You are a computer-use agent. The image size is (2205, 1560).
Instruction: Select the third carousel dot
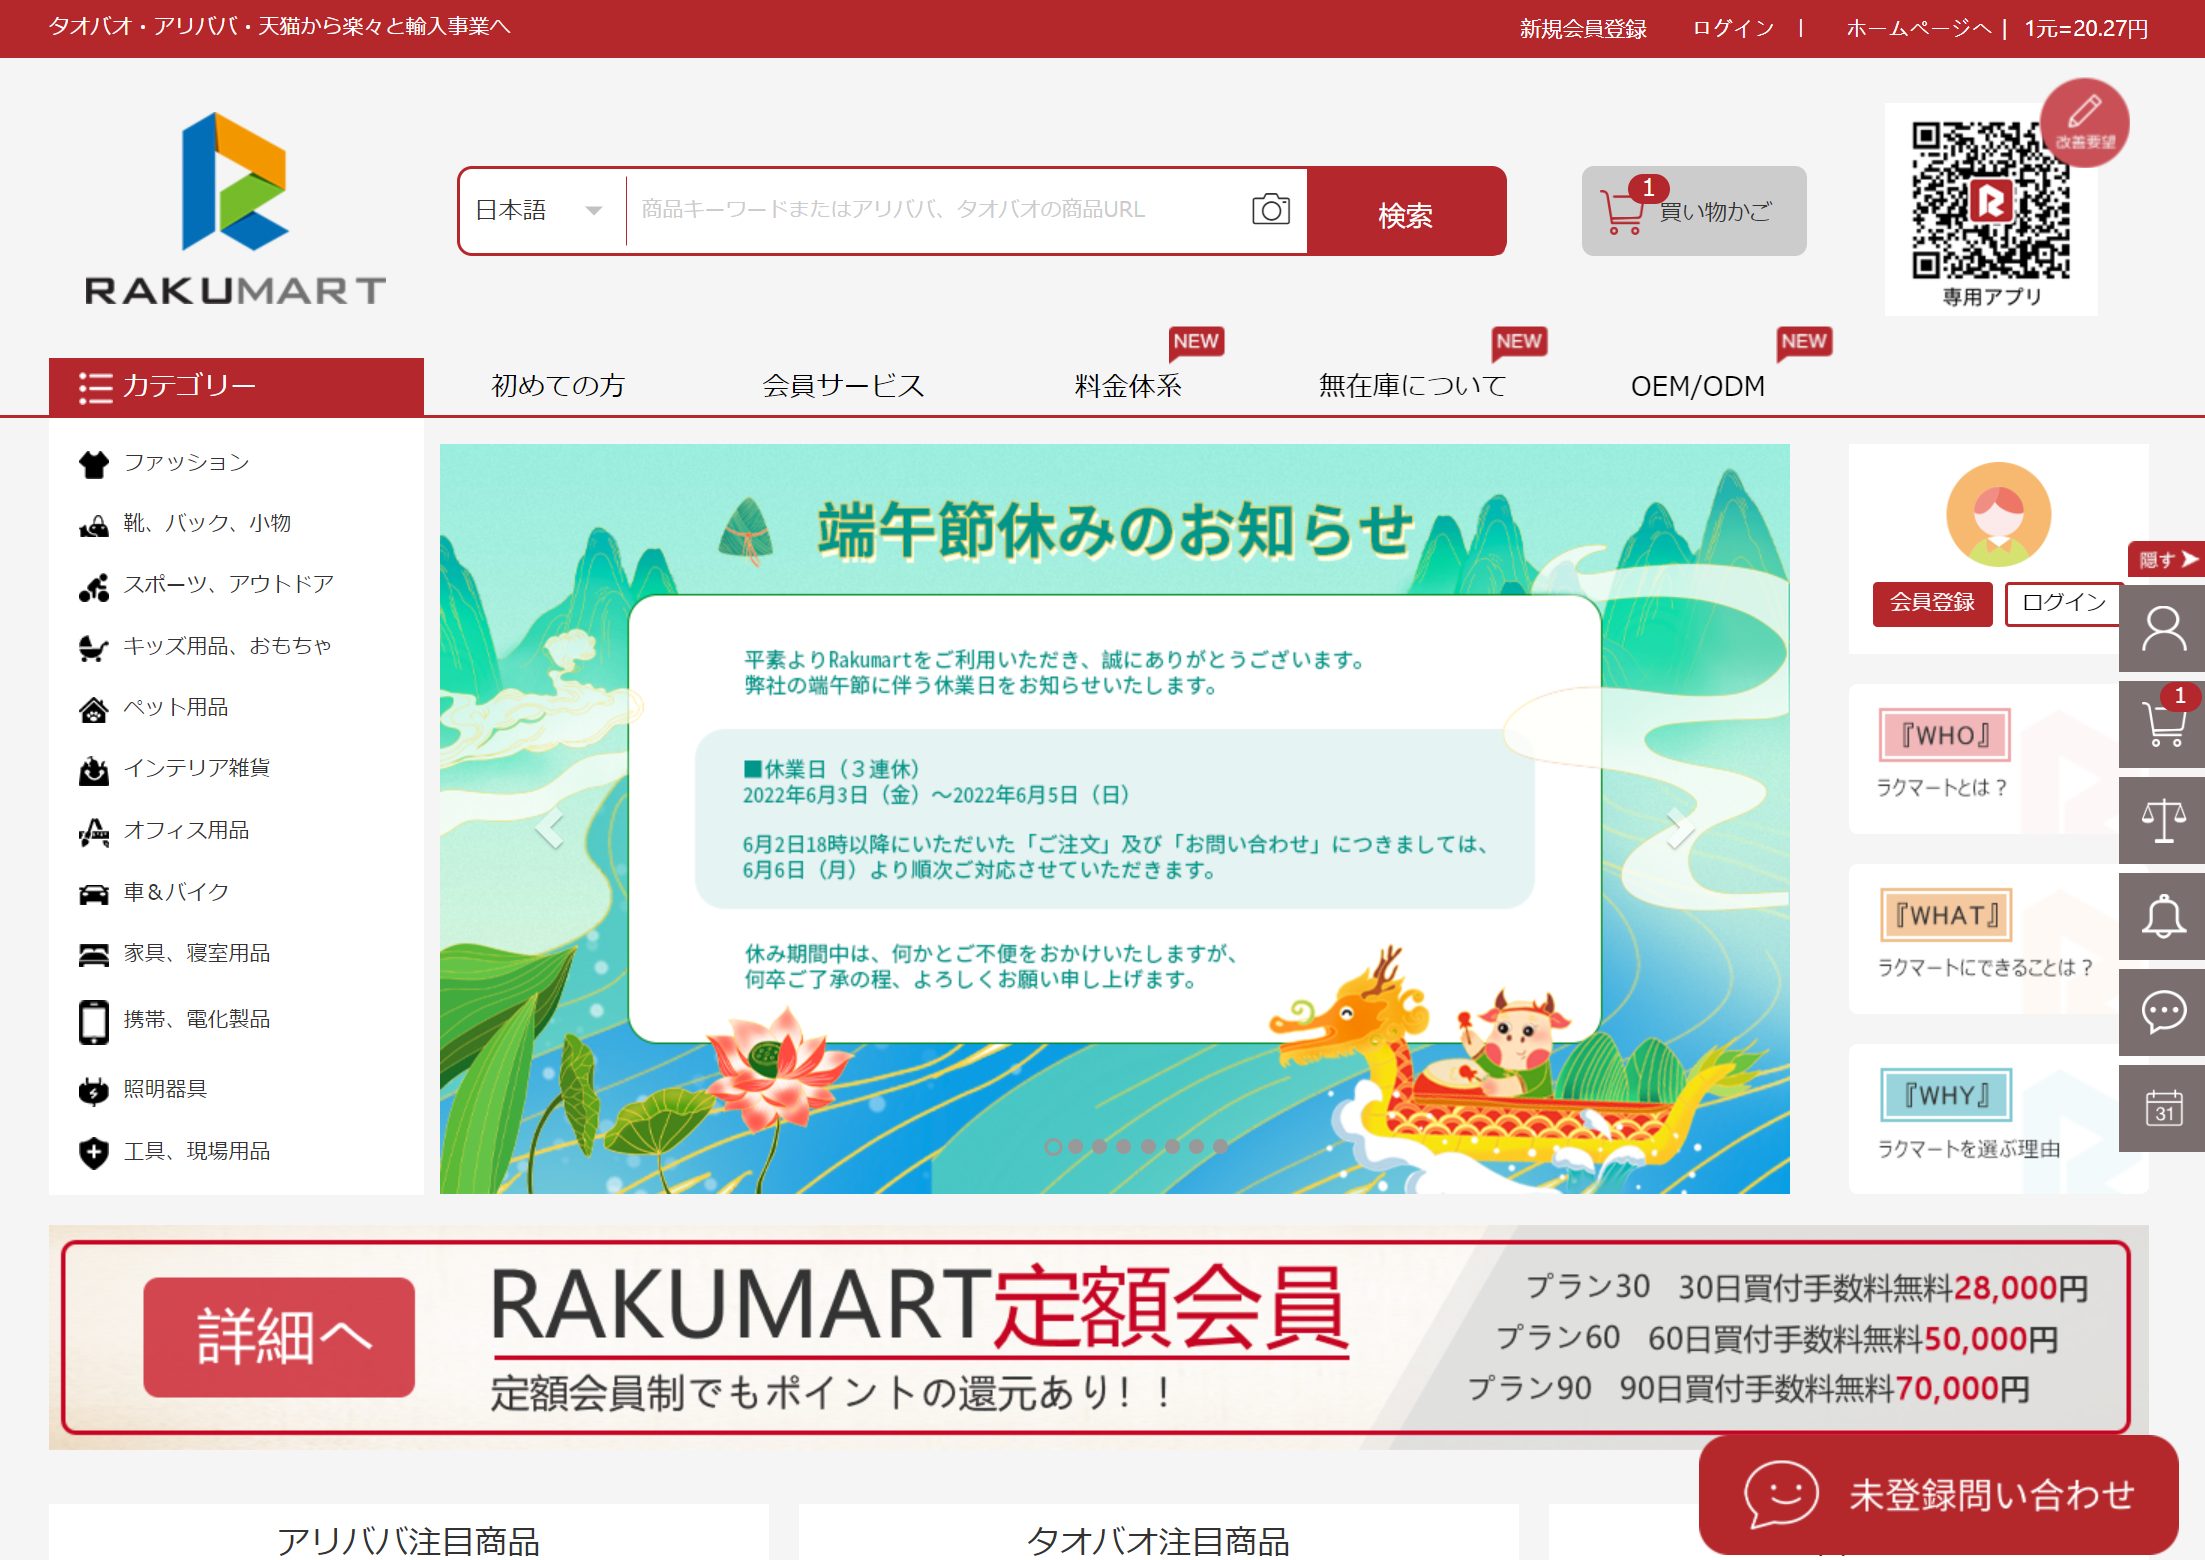click(x=1100, y=1147)
